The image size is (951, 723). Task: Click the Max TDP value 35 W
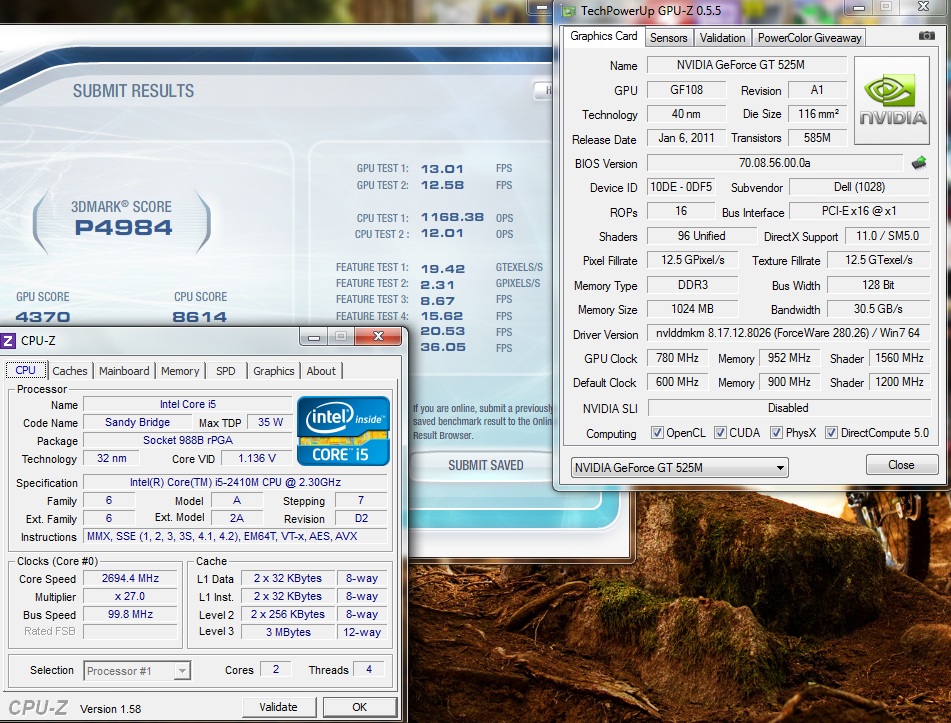(x=271, y=422)
